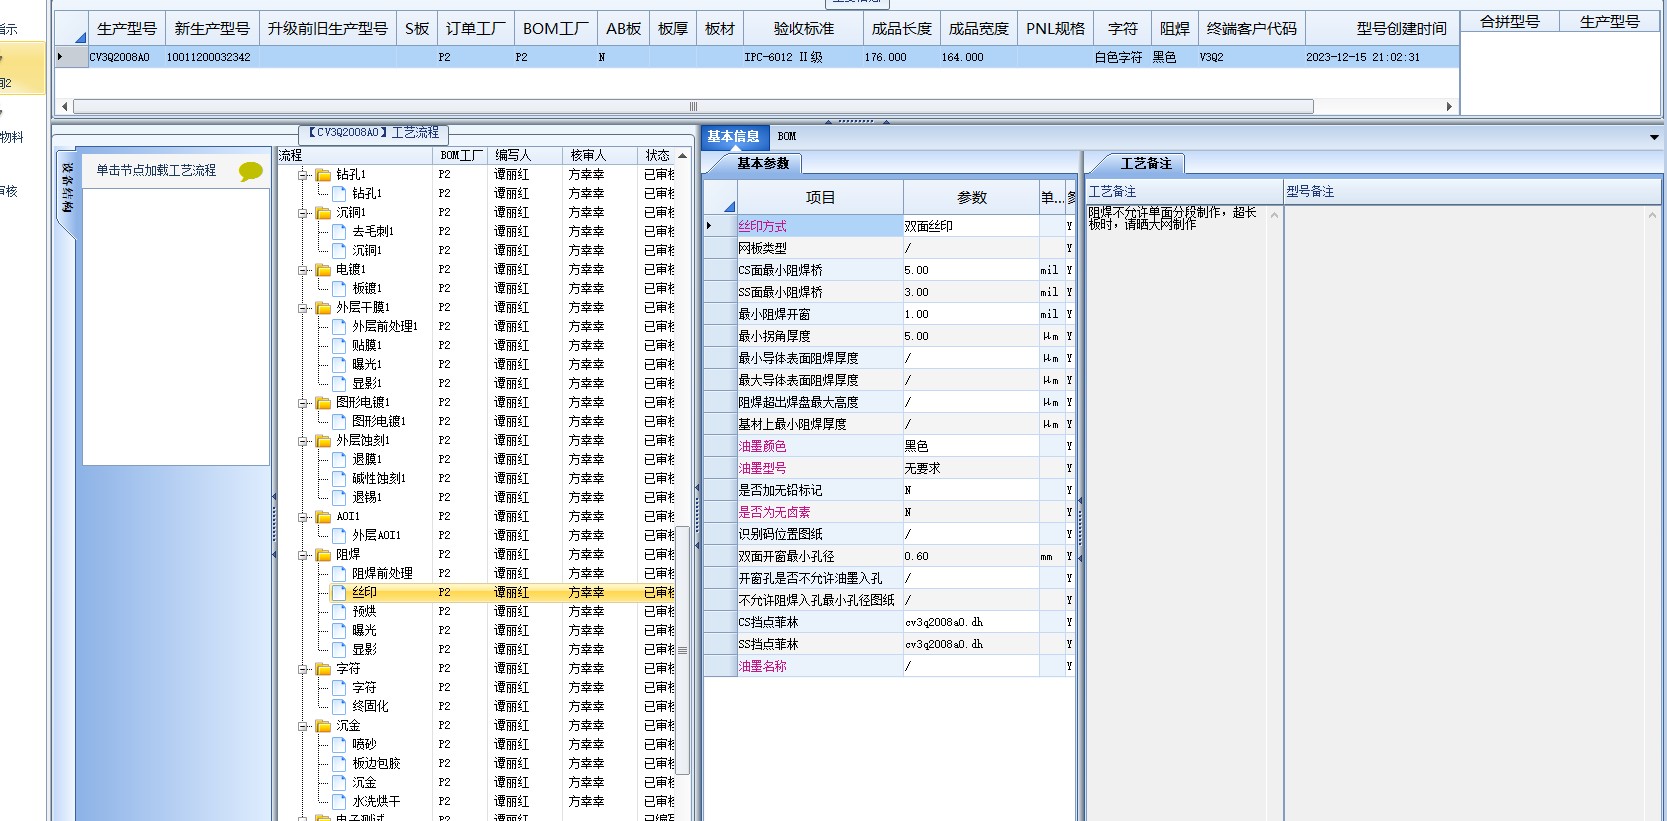Collapse the 阻焊 tree node
This screenshot has width=1667, height=821.
coord(303,555)
